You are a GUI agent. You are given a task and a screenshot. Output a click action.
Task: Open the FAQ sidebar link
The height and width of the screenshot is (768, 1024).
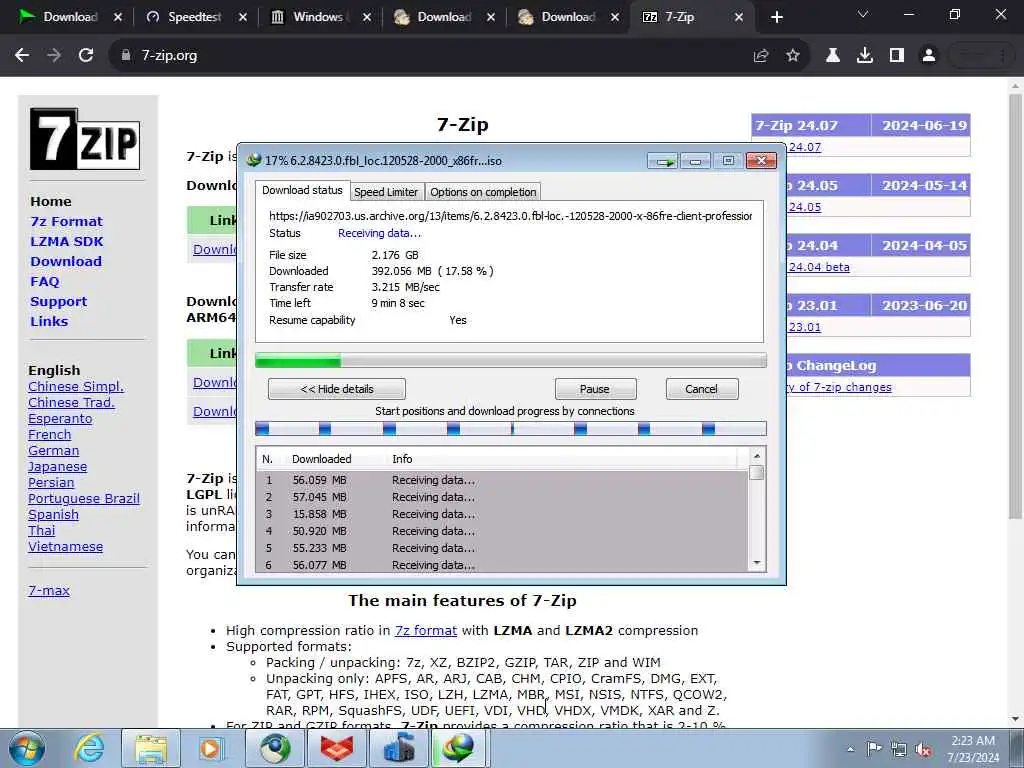click(x=44, y=281)
